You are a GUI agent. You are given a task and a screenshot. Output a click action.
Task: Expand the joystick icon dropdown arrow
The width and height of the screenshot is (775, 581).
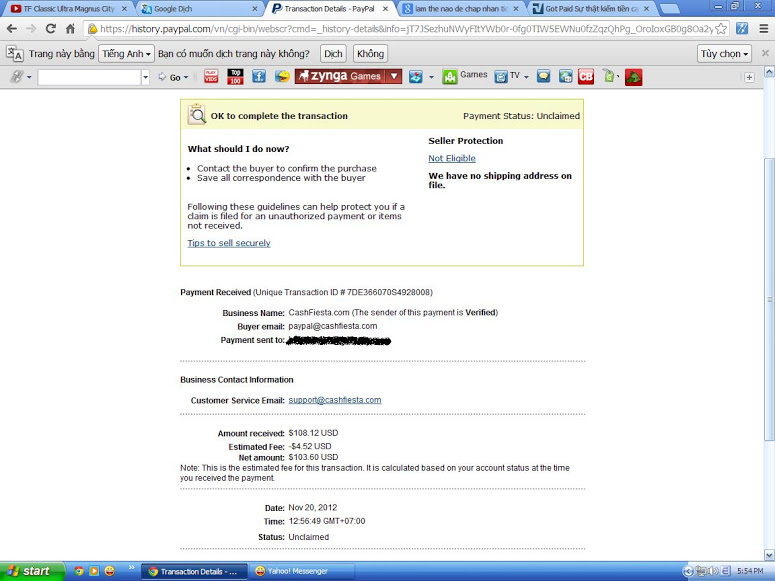[x=431, y=77]
